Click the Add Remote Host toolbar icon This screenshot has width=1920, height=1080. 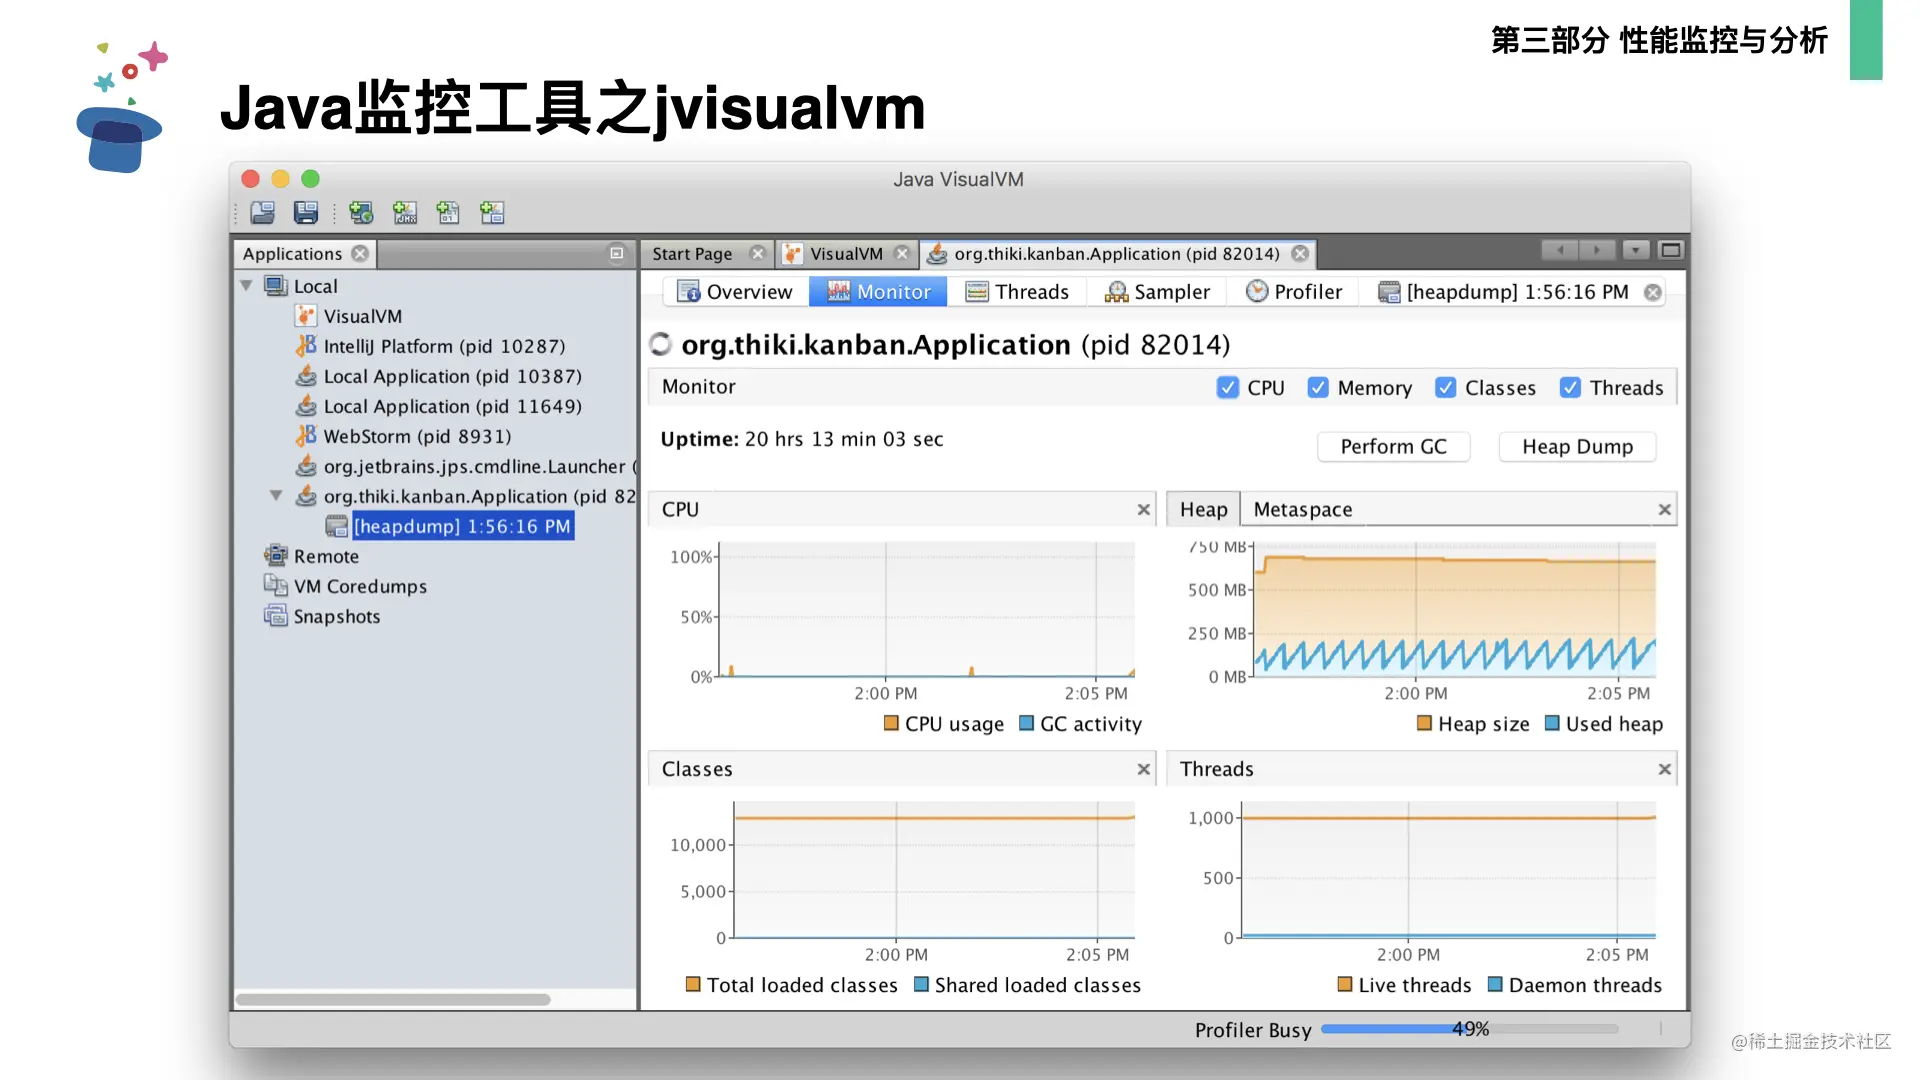(361, 213)
